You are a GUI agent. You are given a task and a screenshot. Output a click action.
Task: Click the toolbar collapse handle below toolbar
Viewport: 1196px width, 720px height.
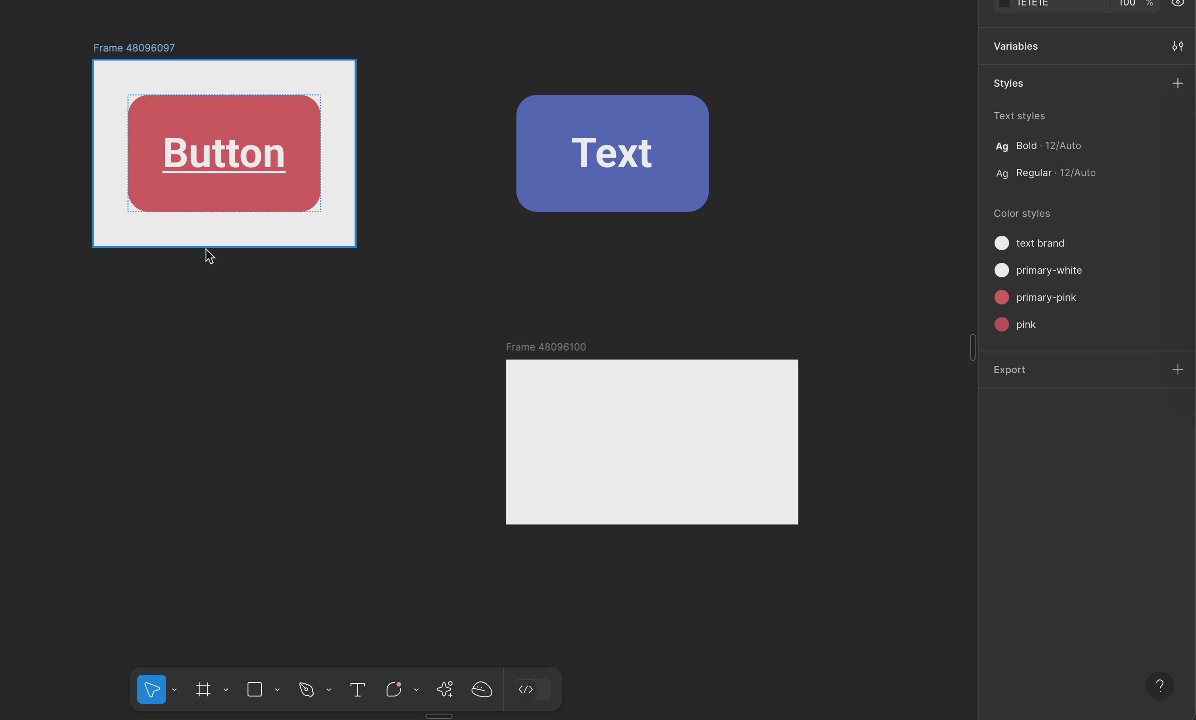click(439, 716)
